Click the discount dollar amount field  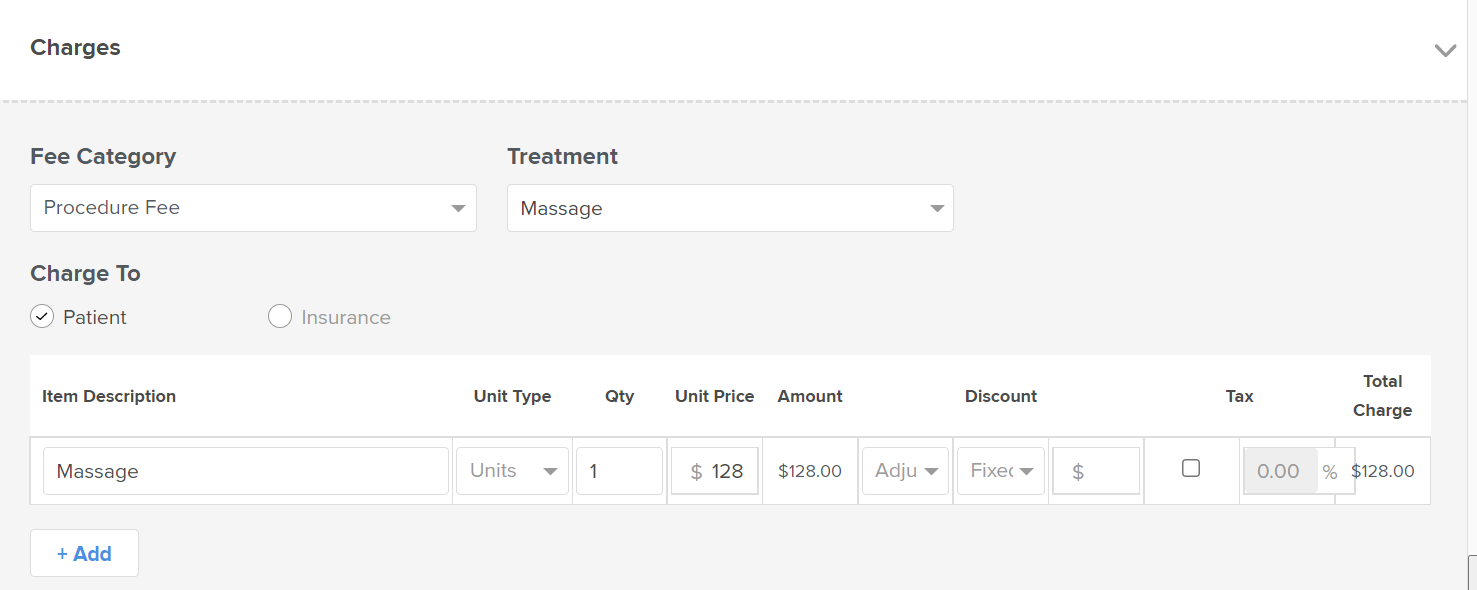tap(1096, 471)
